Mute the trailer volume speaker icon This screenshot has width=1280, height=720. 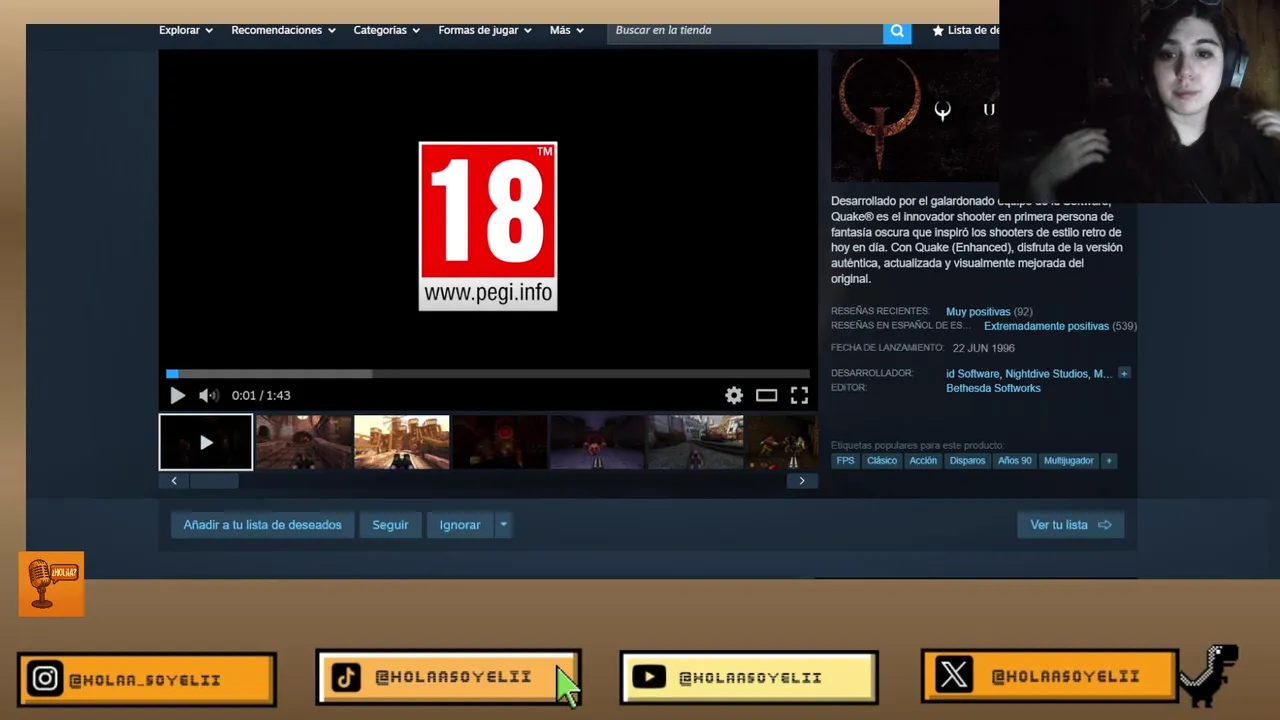(208, 395)
